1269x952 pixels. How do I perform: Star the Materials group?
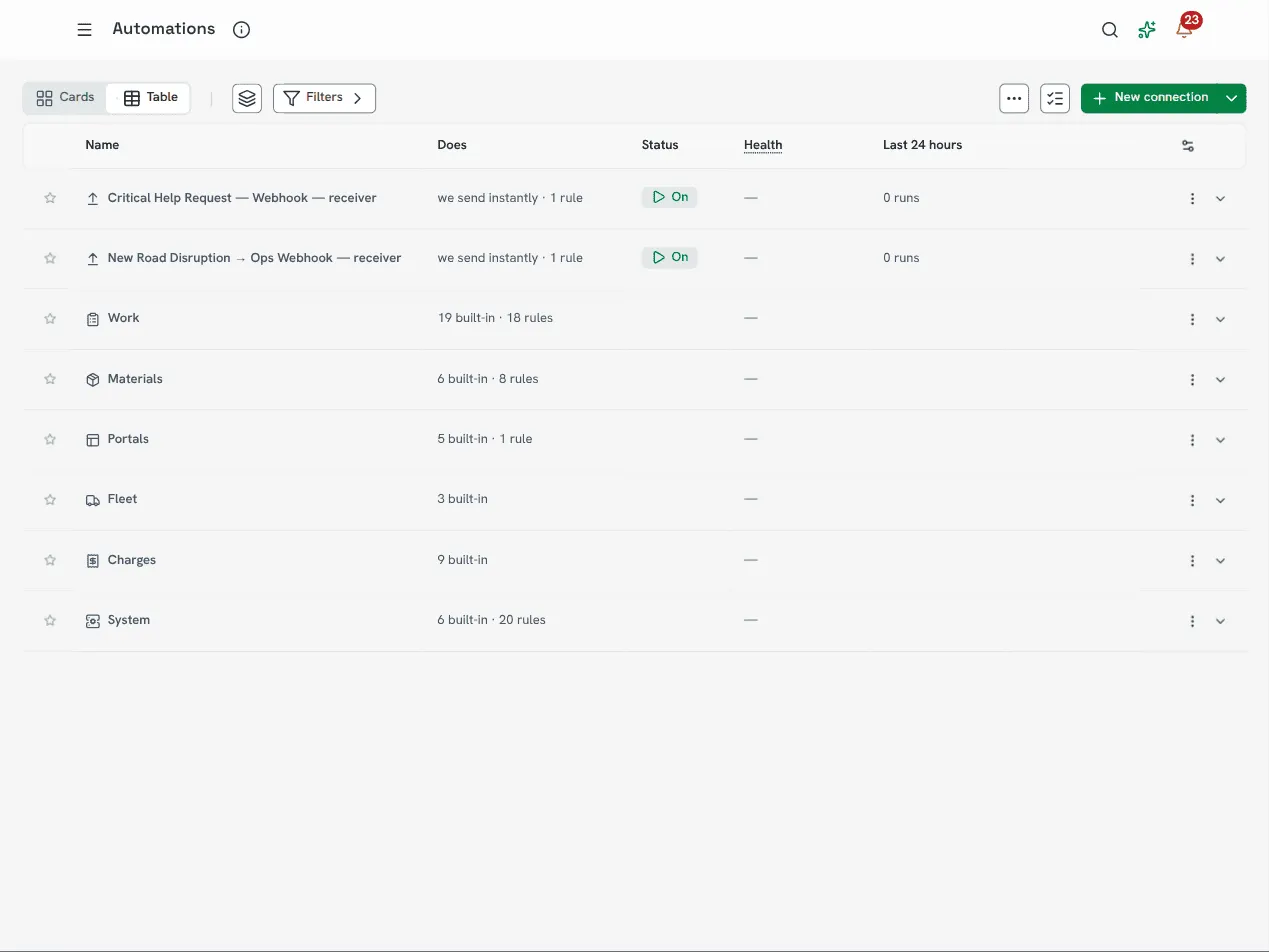pyautogui.click(x=50, y=379)
